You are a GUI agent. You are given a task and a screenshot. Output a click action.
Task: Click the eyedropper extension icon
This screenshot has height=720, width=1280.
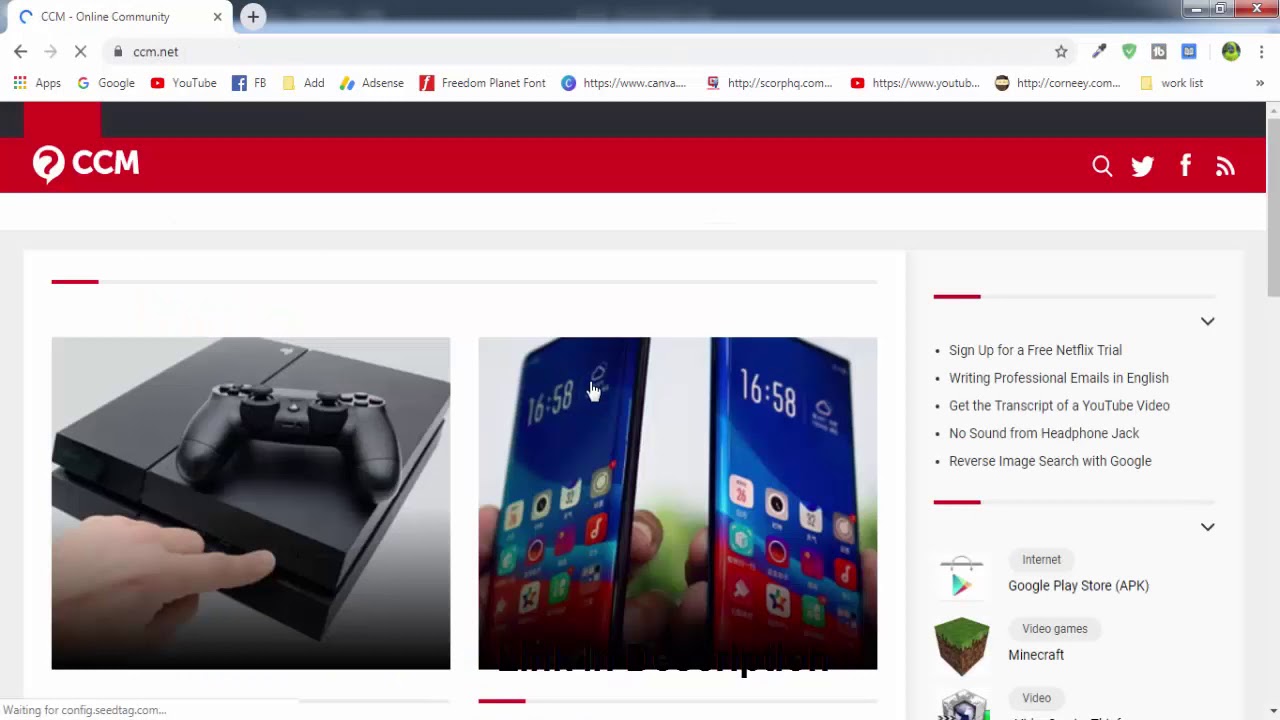[1099, 52]
